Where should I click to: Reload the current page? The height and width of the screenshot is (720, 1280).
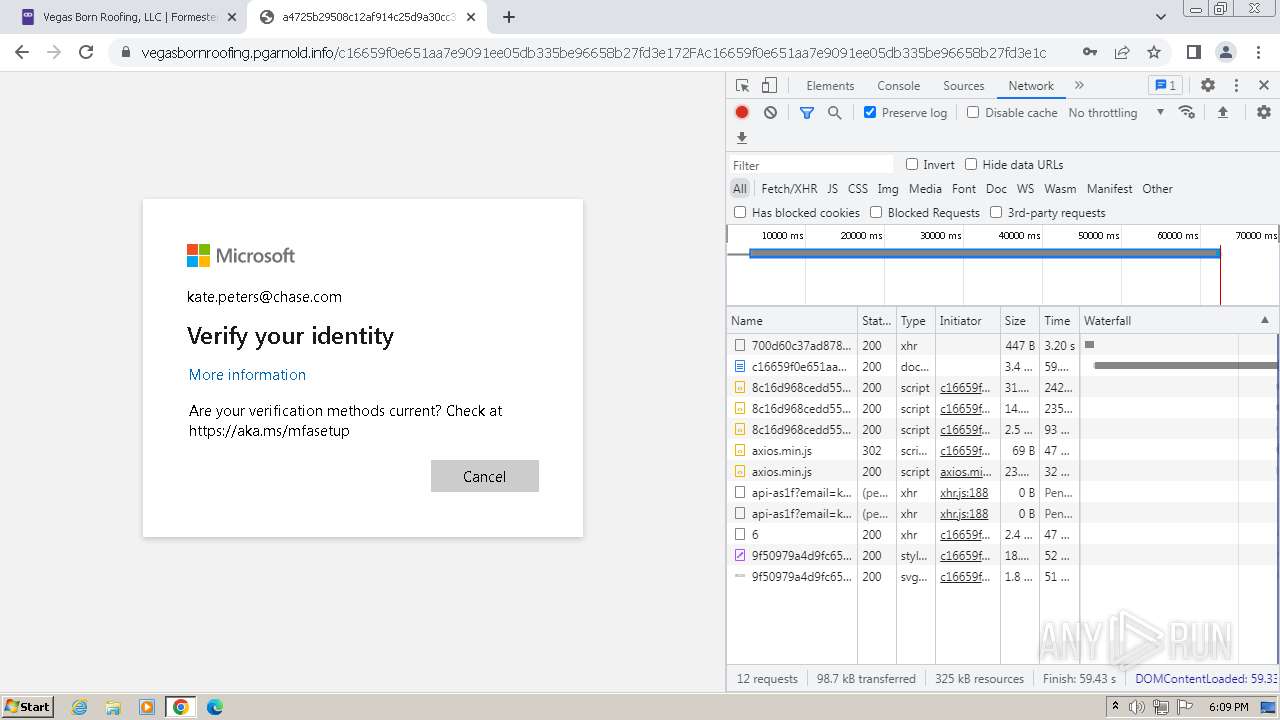pyautogui.click(x=86, y=52)
